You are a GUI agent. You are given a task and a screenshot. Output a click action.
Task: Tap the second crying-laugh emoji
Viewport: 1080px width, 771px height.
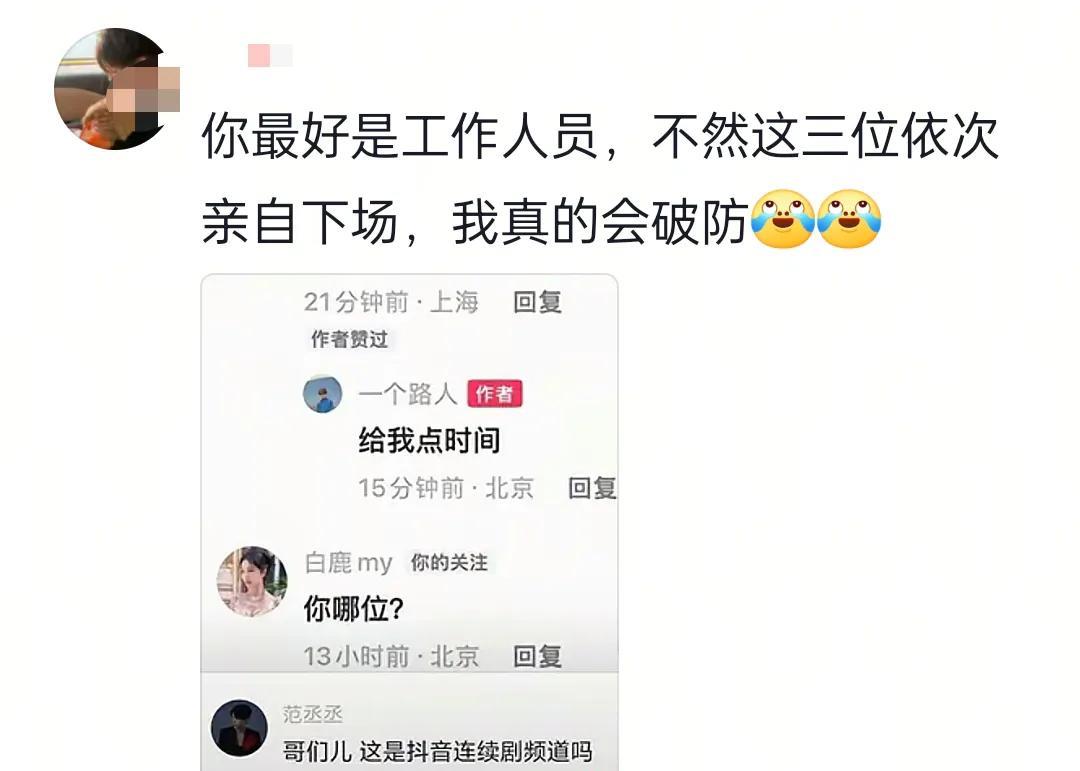coord(849,220)
